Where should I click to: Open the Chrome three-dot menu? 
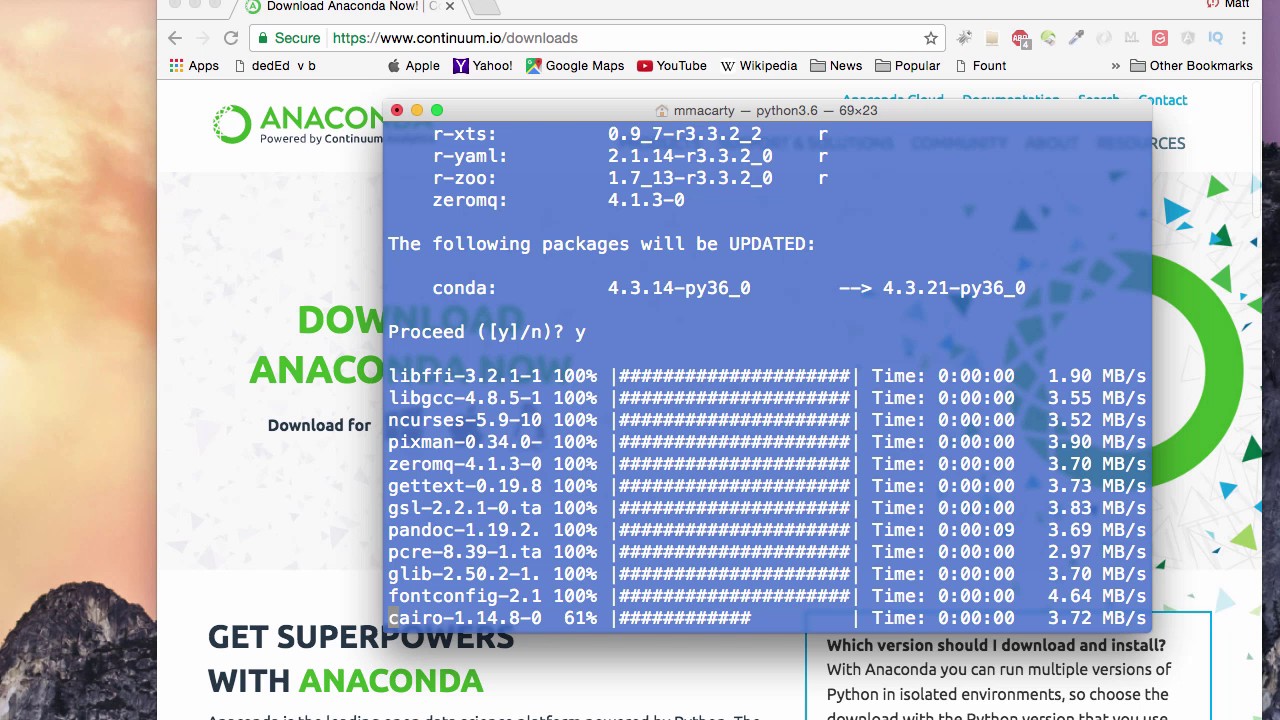(x=1244, y=38)
